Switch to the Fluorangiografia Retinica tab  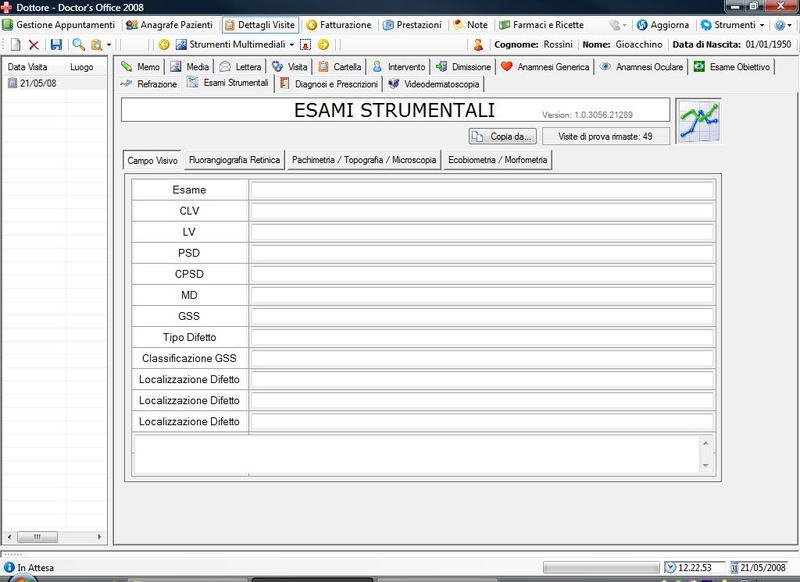point(234,160)
